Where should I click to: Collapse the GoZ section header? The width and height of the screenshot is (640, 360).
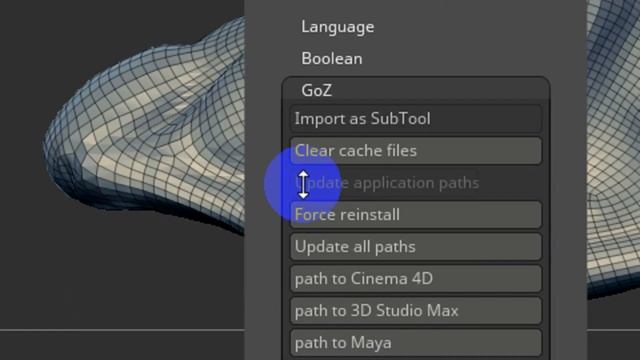[316, 91]
